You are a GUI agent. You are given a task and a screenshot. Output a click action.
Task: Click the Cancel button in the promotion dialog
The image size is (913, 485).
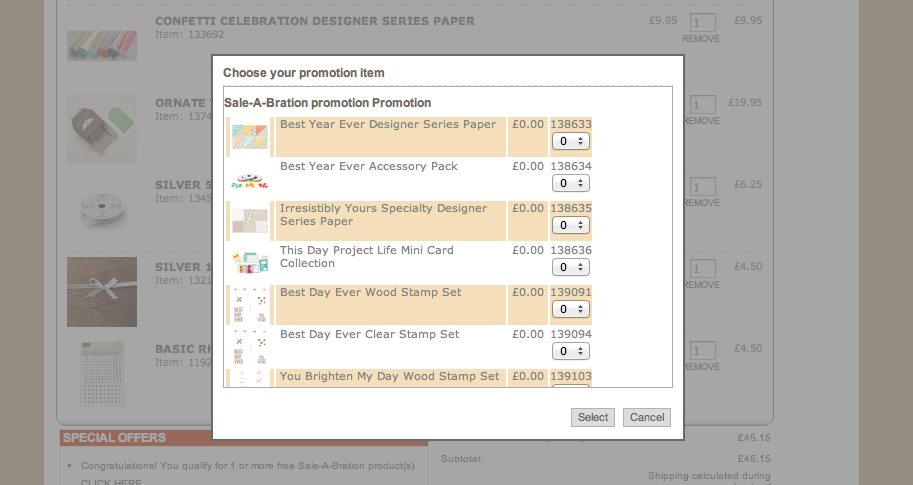647,417
